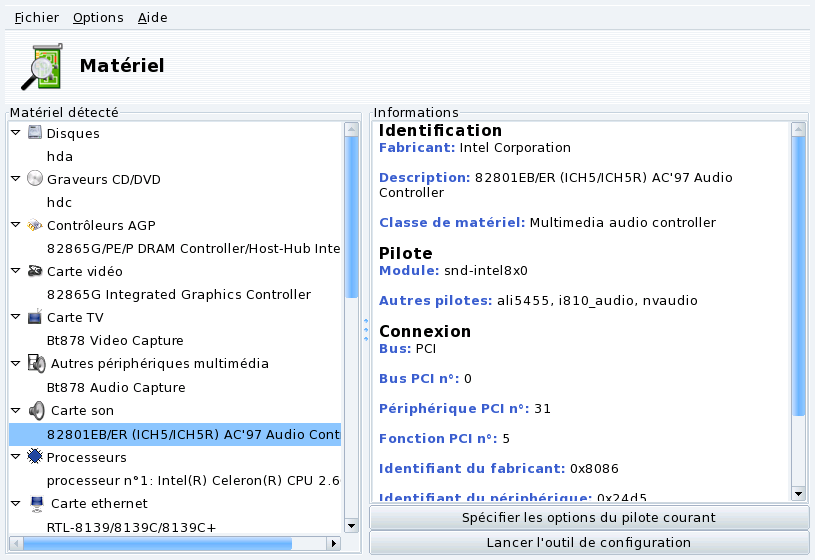This screenshot has width=815, height=560.
Task: Click the Graveurs CD/DVD disc icon
Action: tap(35, 179)
